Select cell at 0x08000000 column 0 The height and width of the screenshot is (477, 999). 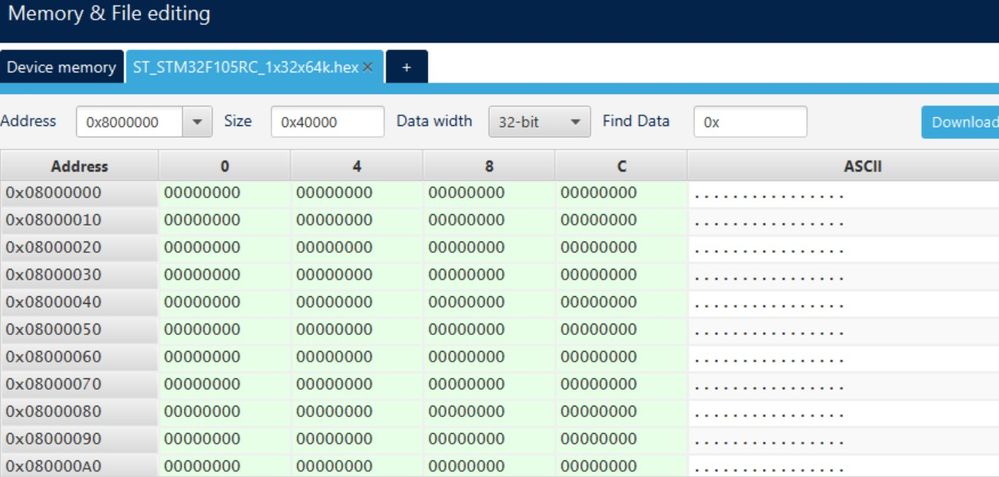(224, 193)
